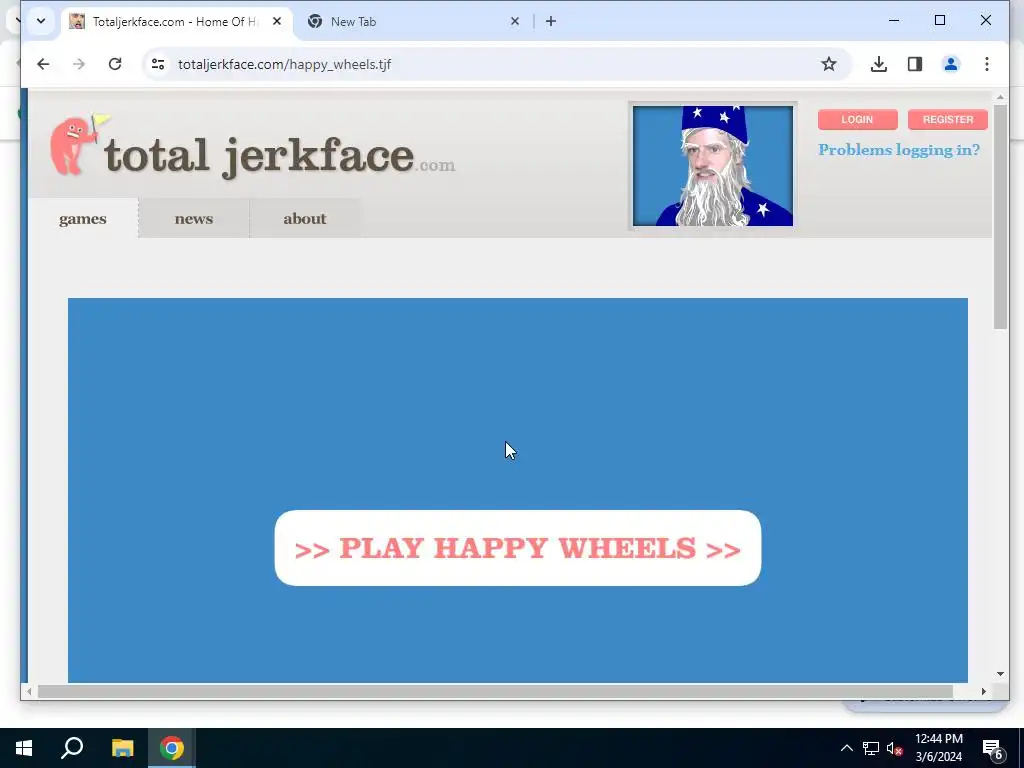
Task: Close the Totaljerkface.com tab
Action: (277, 22)
